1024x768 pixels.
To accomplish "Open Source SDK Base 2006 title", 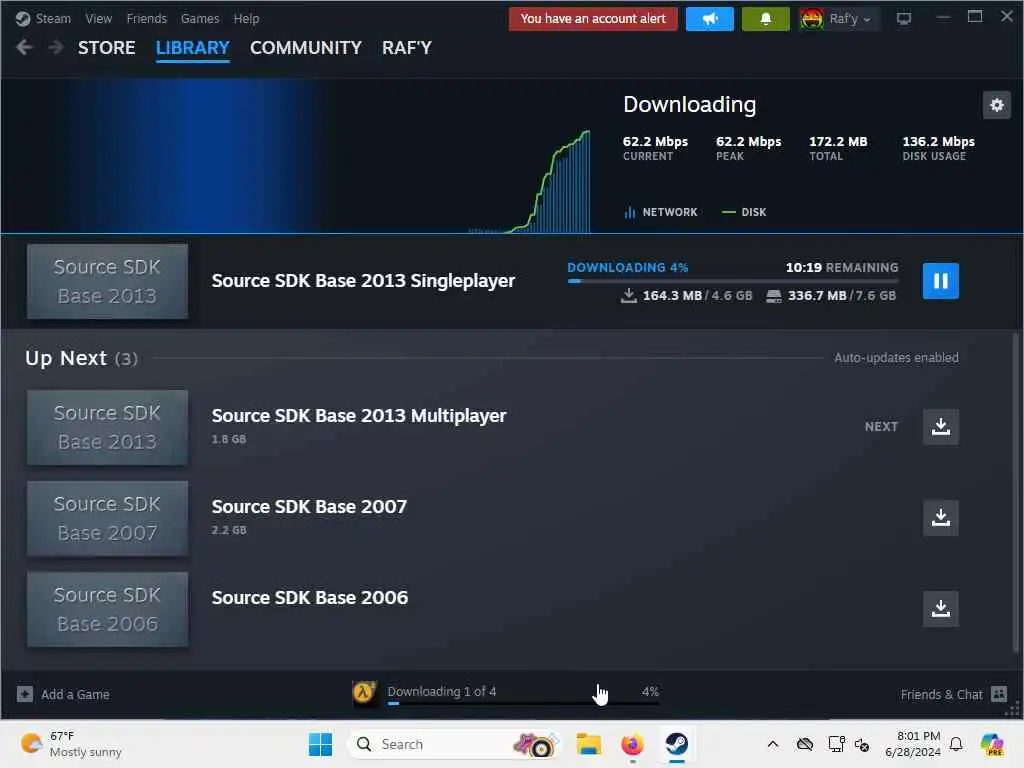I will 310,598.
